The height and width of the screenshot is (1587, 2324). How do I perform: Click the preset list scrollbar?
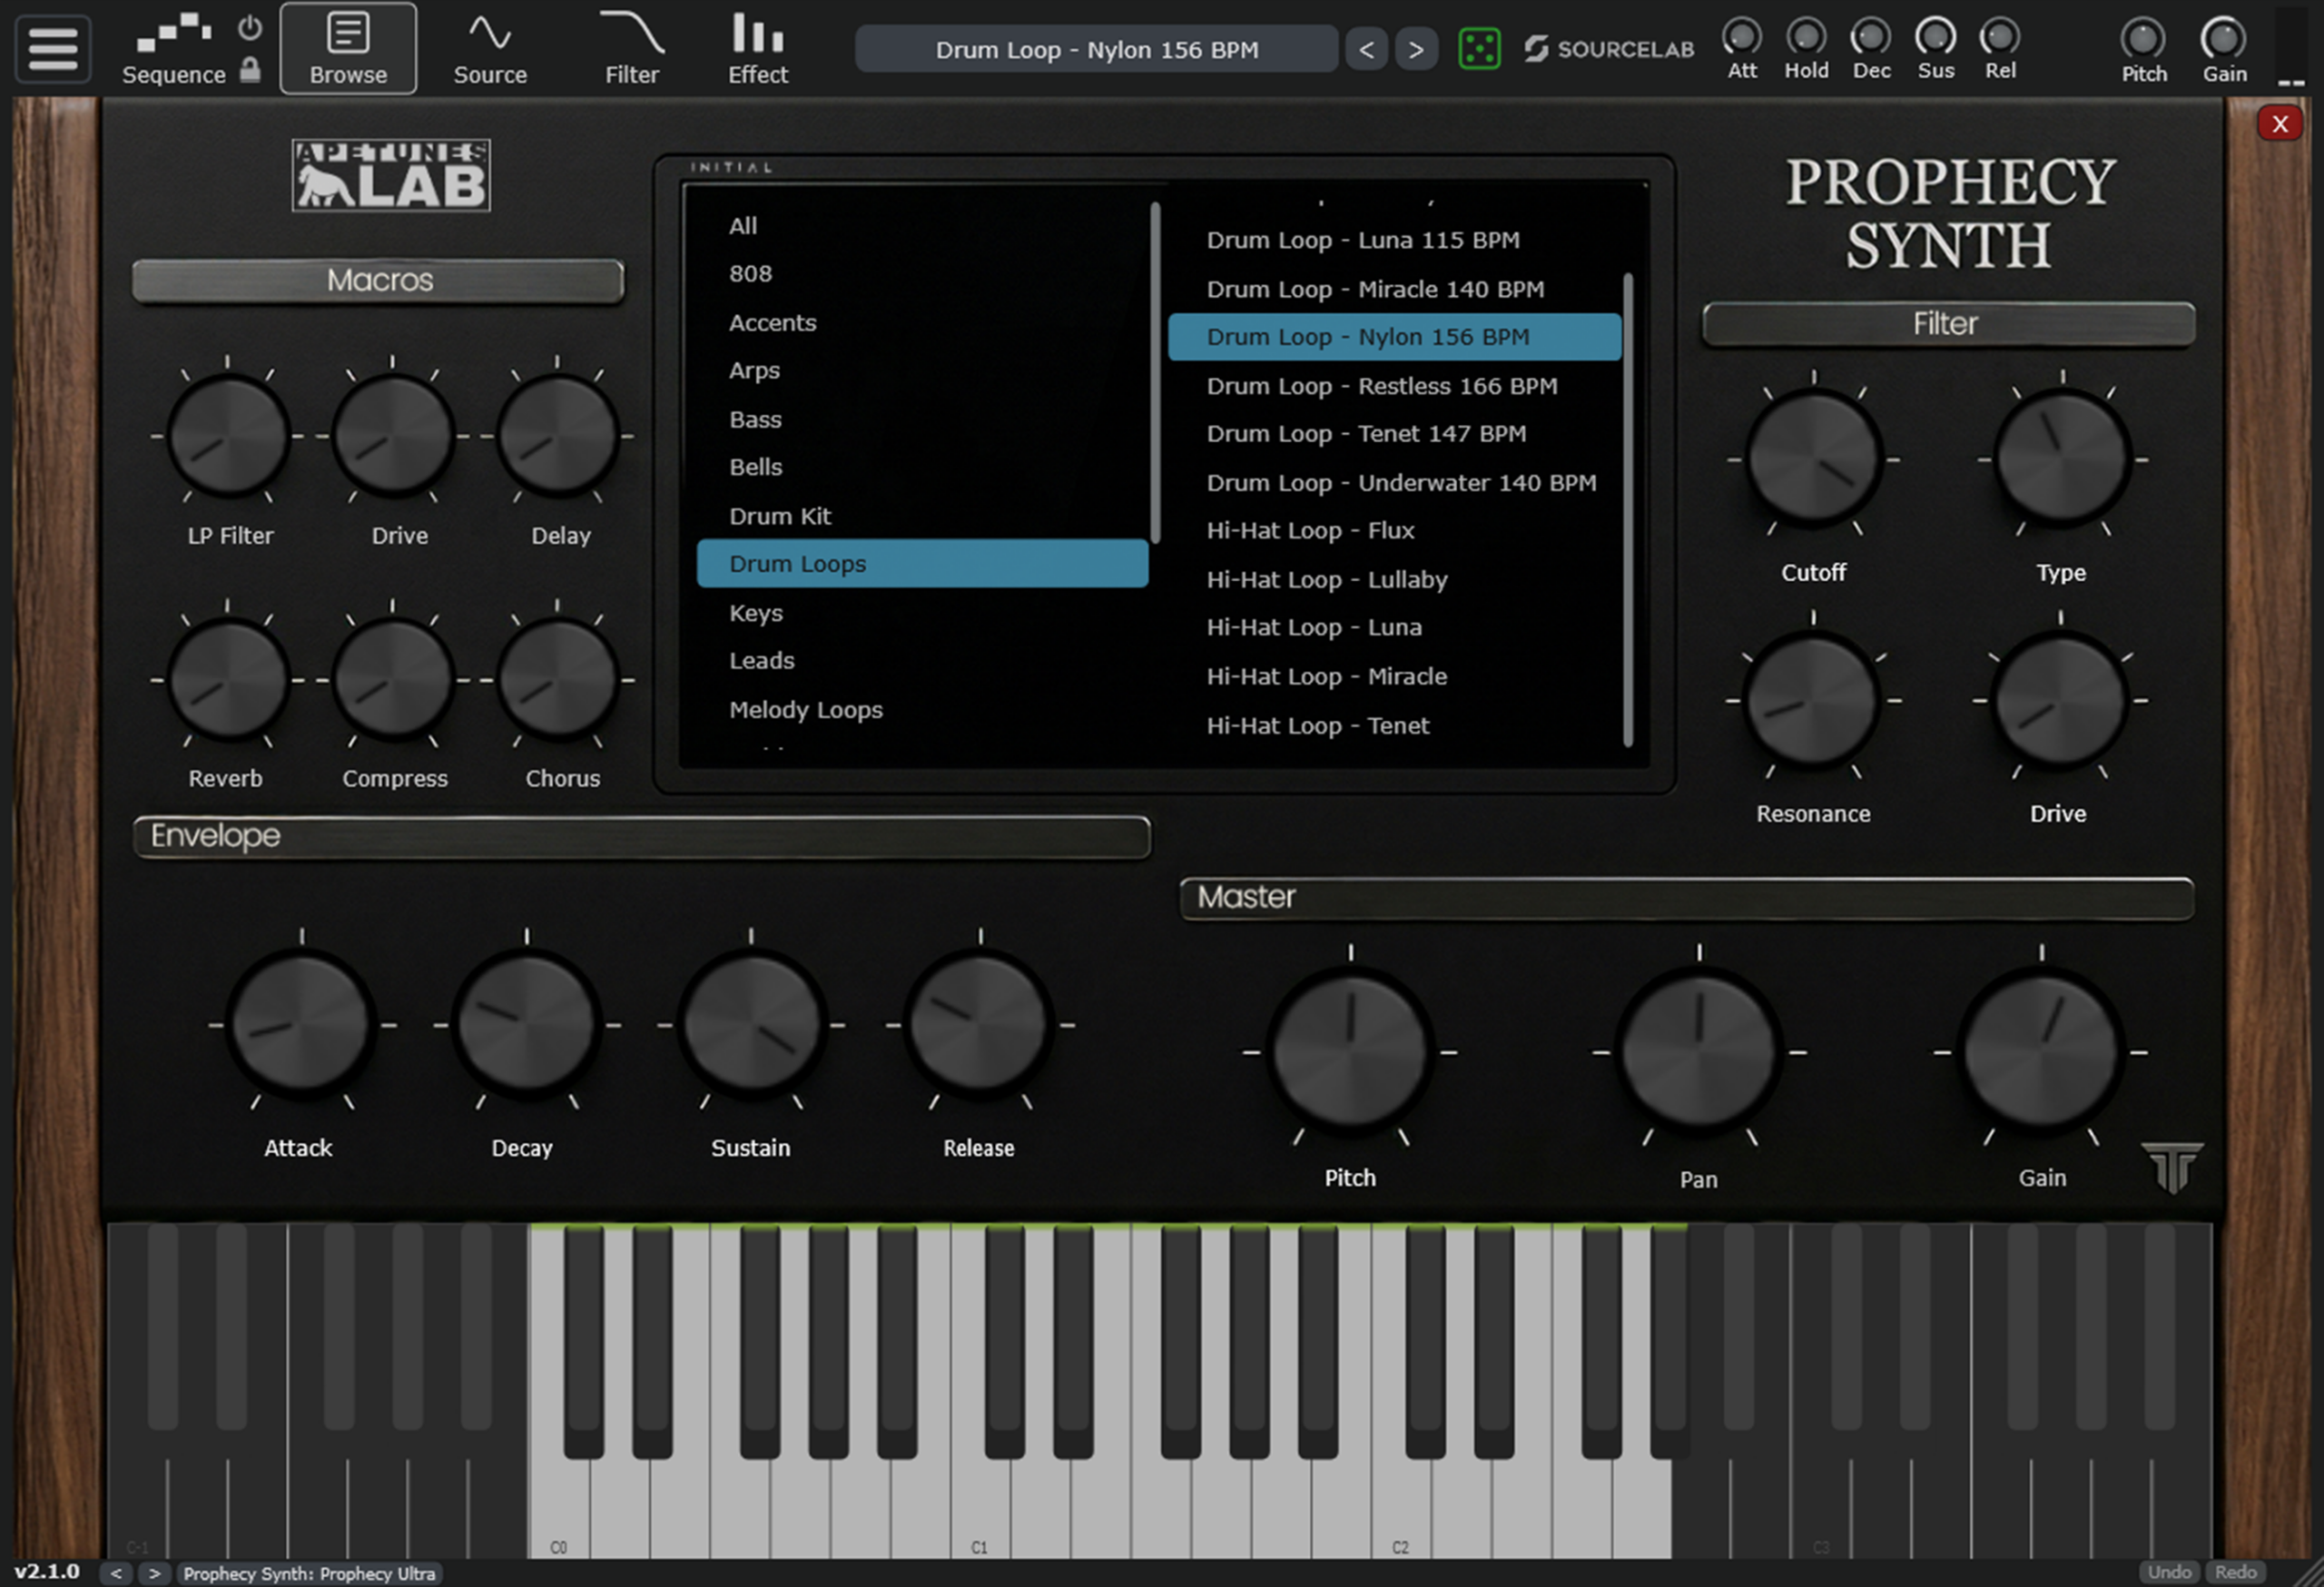pos(1628,510)
